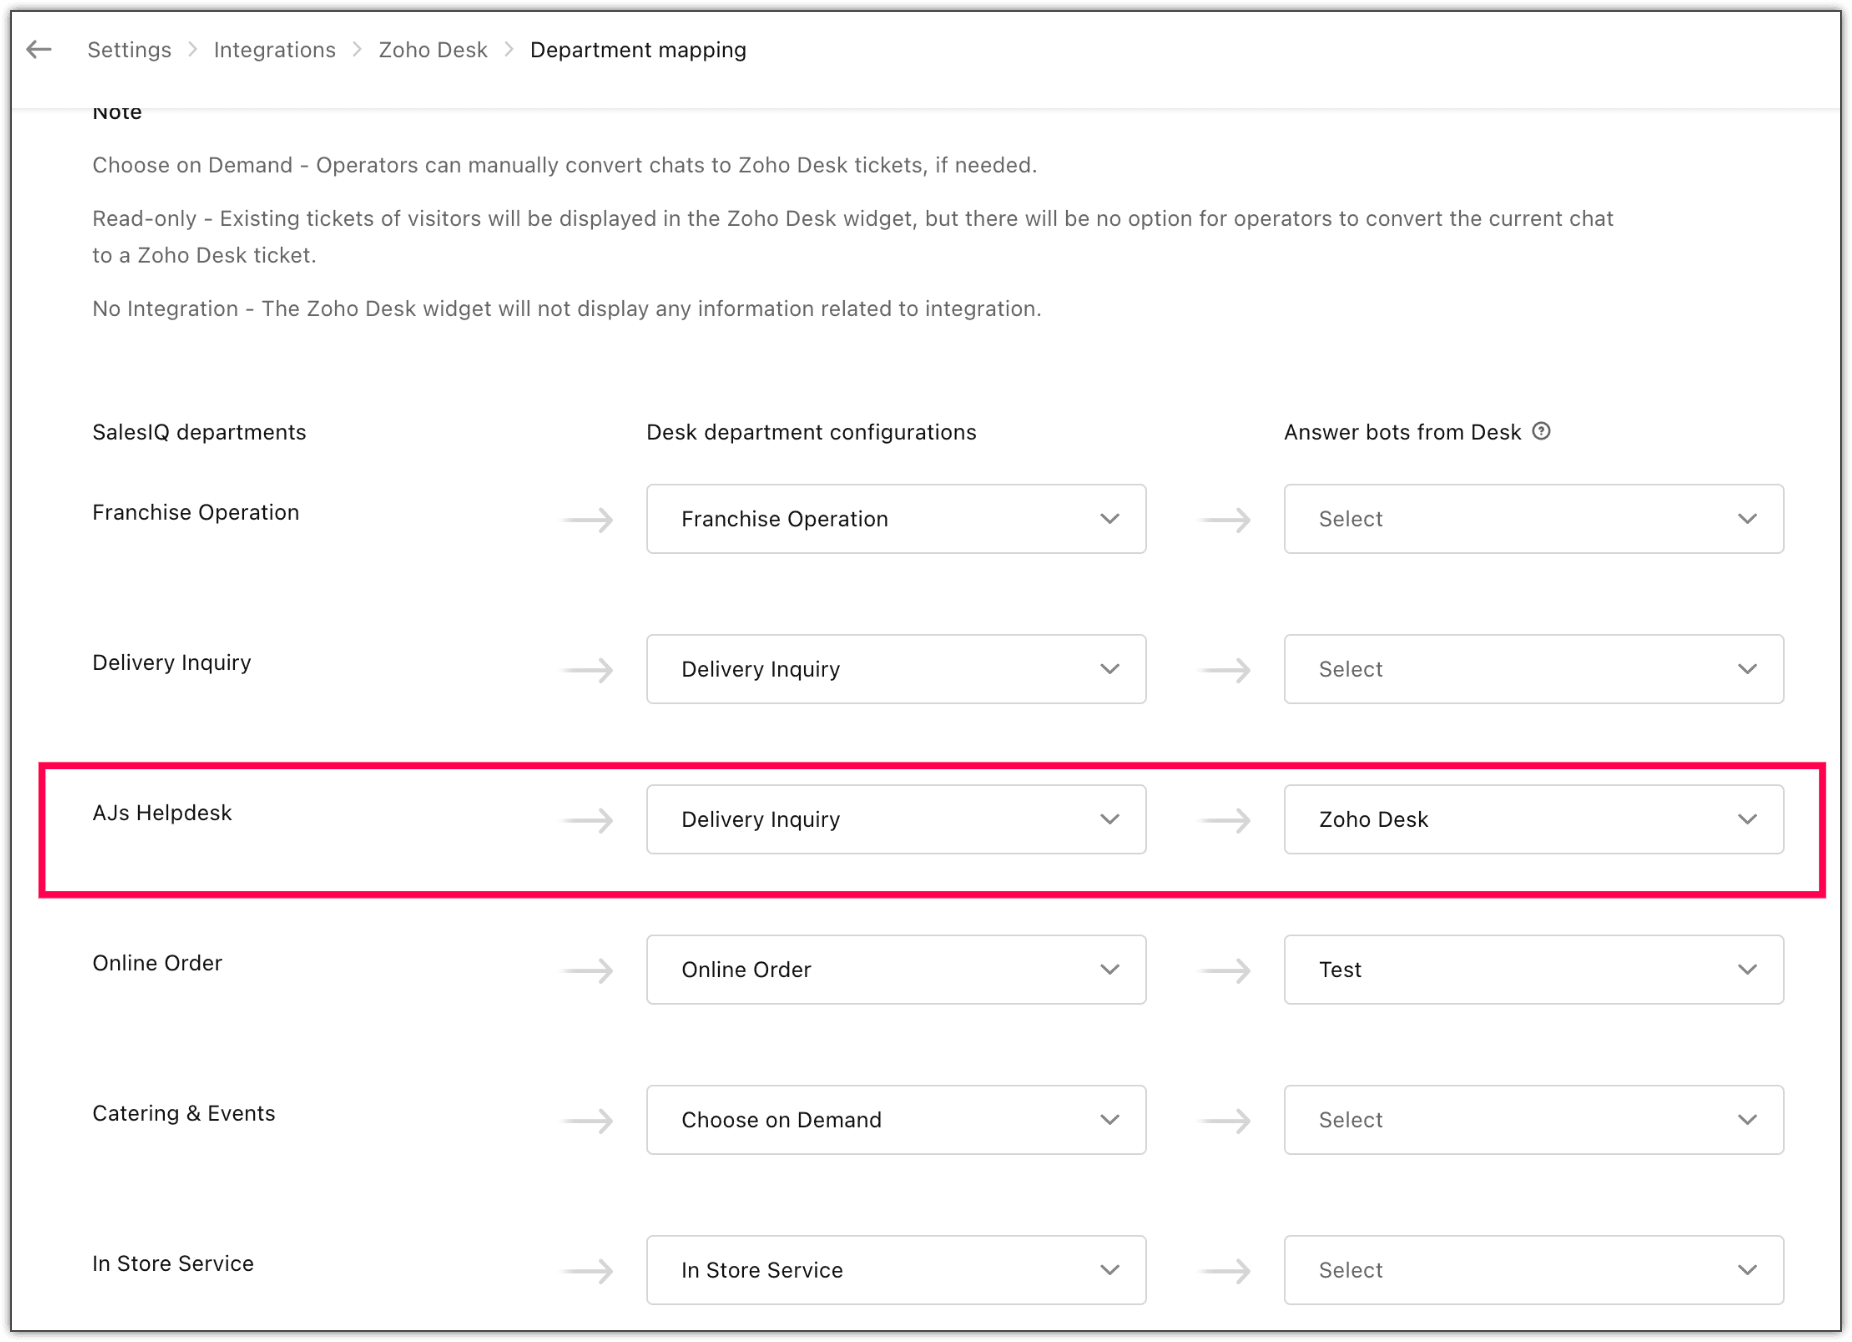
Task: Click the Department mapping breadcrumb title
Action: coord(638,50)
